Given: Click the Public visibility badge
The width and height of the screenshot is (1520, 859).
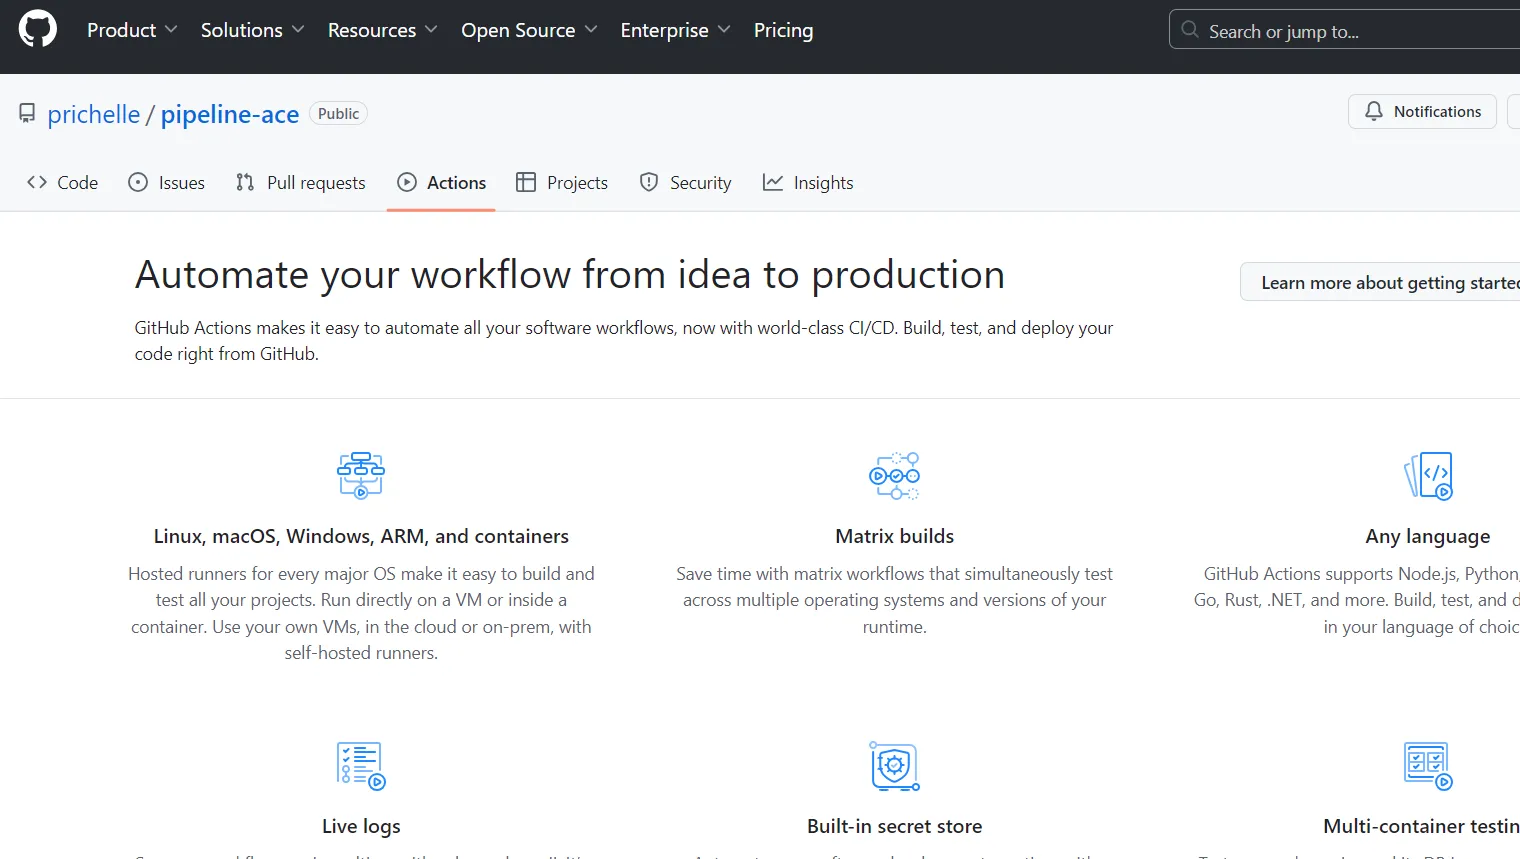Looking at the screenshot, I should pyautogui.click(x=338, y=113).
